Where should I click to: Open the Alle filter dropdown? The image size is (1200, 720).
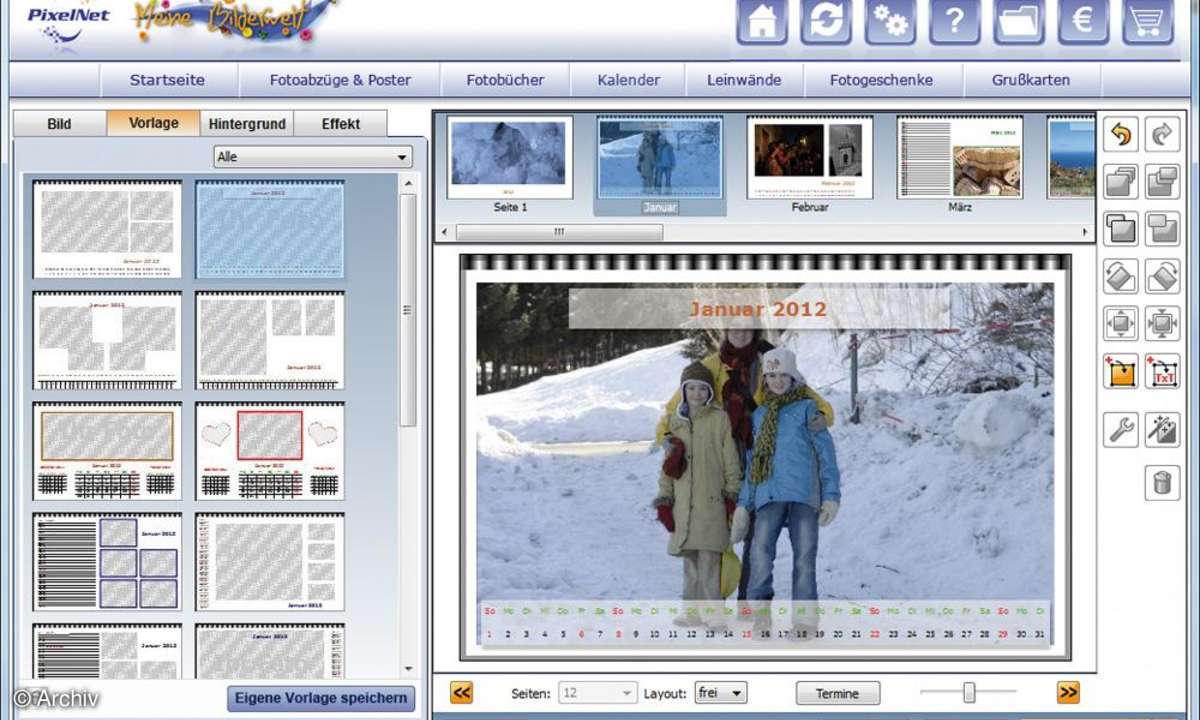[313, 157]
